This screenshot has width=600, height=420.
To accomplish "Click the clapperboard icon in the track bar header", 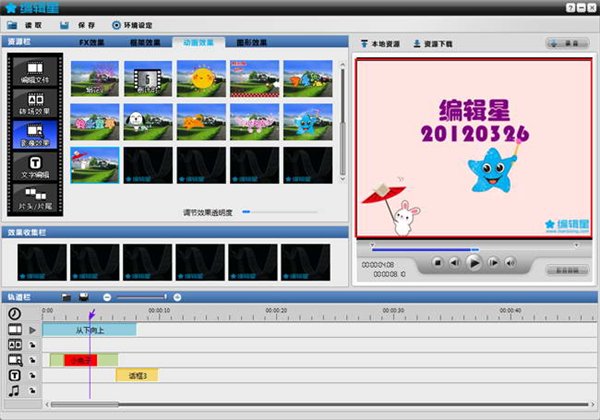I will [84, 297].
